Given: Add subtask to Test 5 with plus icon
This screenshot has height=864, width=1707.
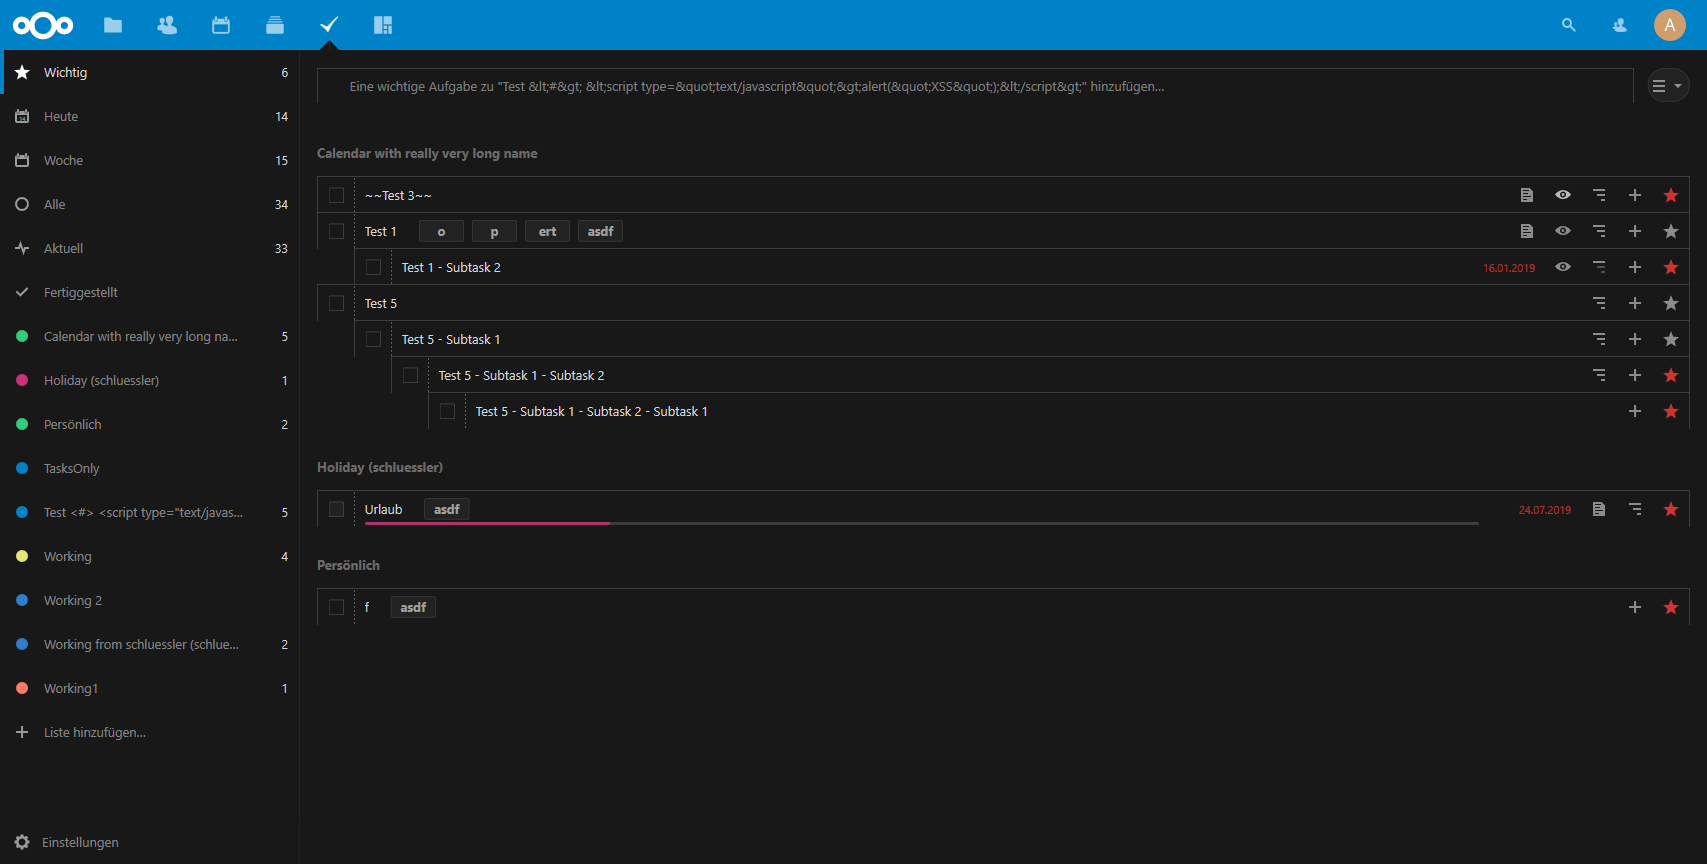Looking at the screenshot, I should tap(1635, 303).
